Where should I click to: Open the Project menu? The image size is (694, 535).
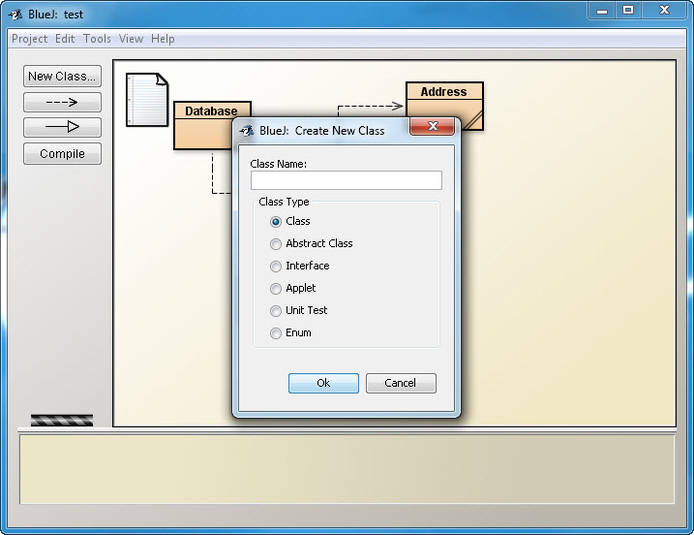pos(29,39)
